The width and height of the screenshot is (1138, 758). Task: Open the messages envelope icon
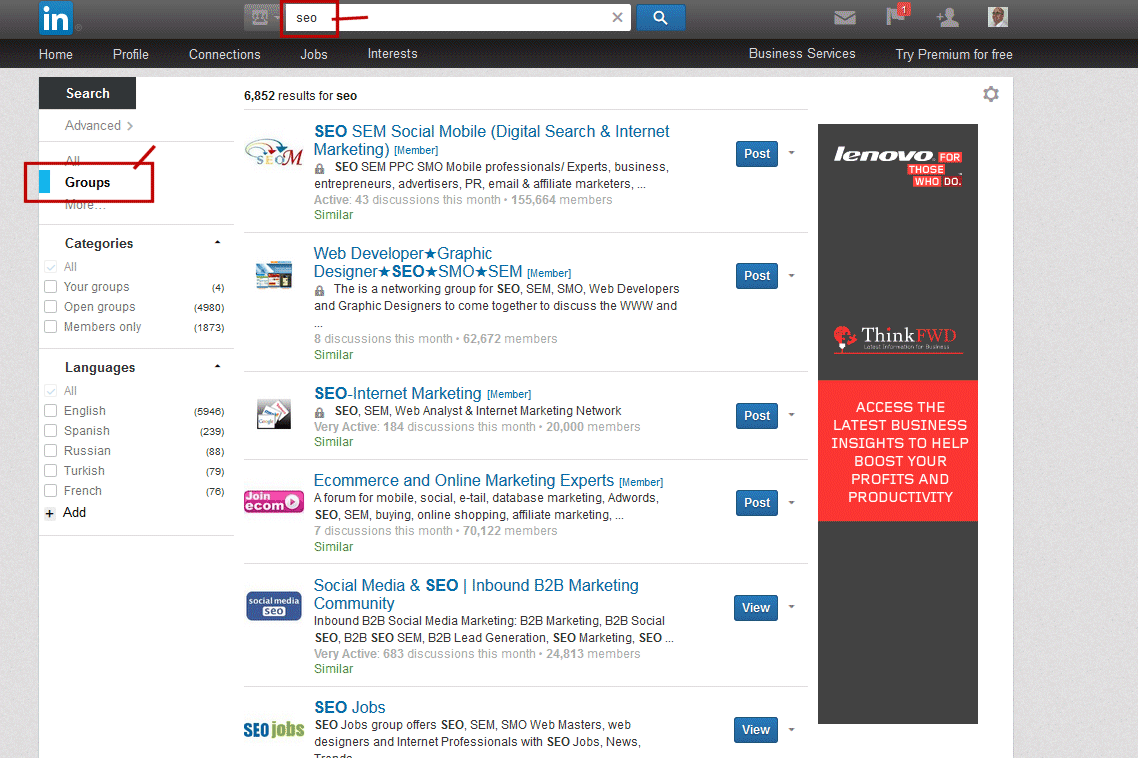click(x=845, y=17)
